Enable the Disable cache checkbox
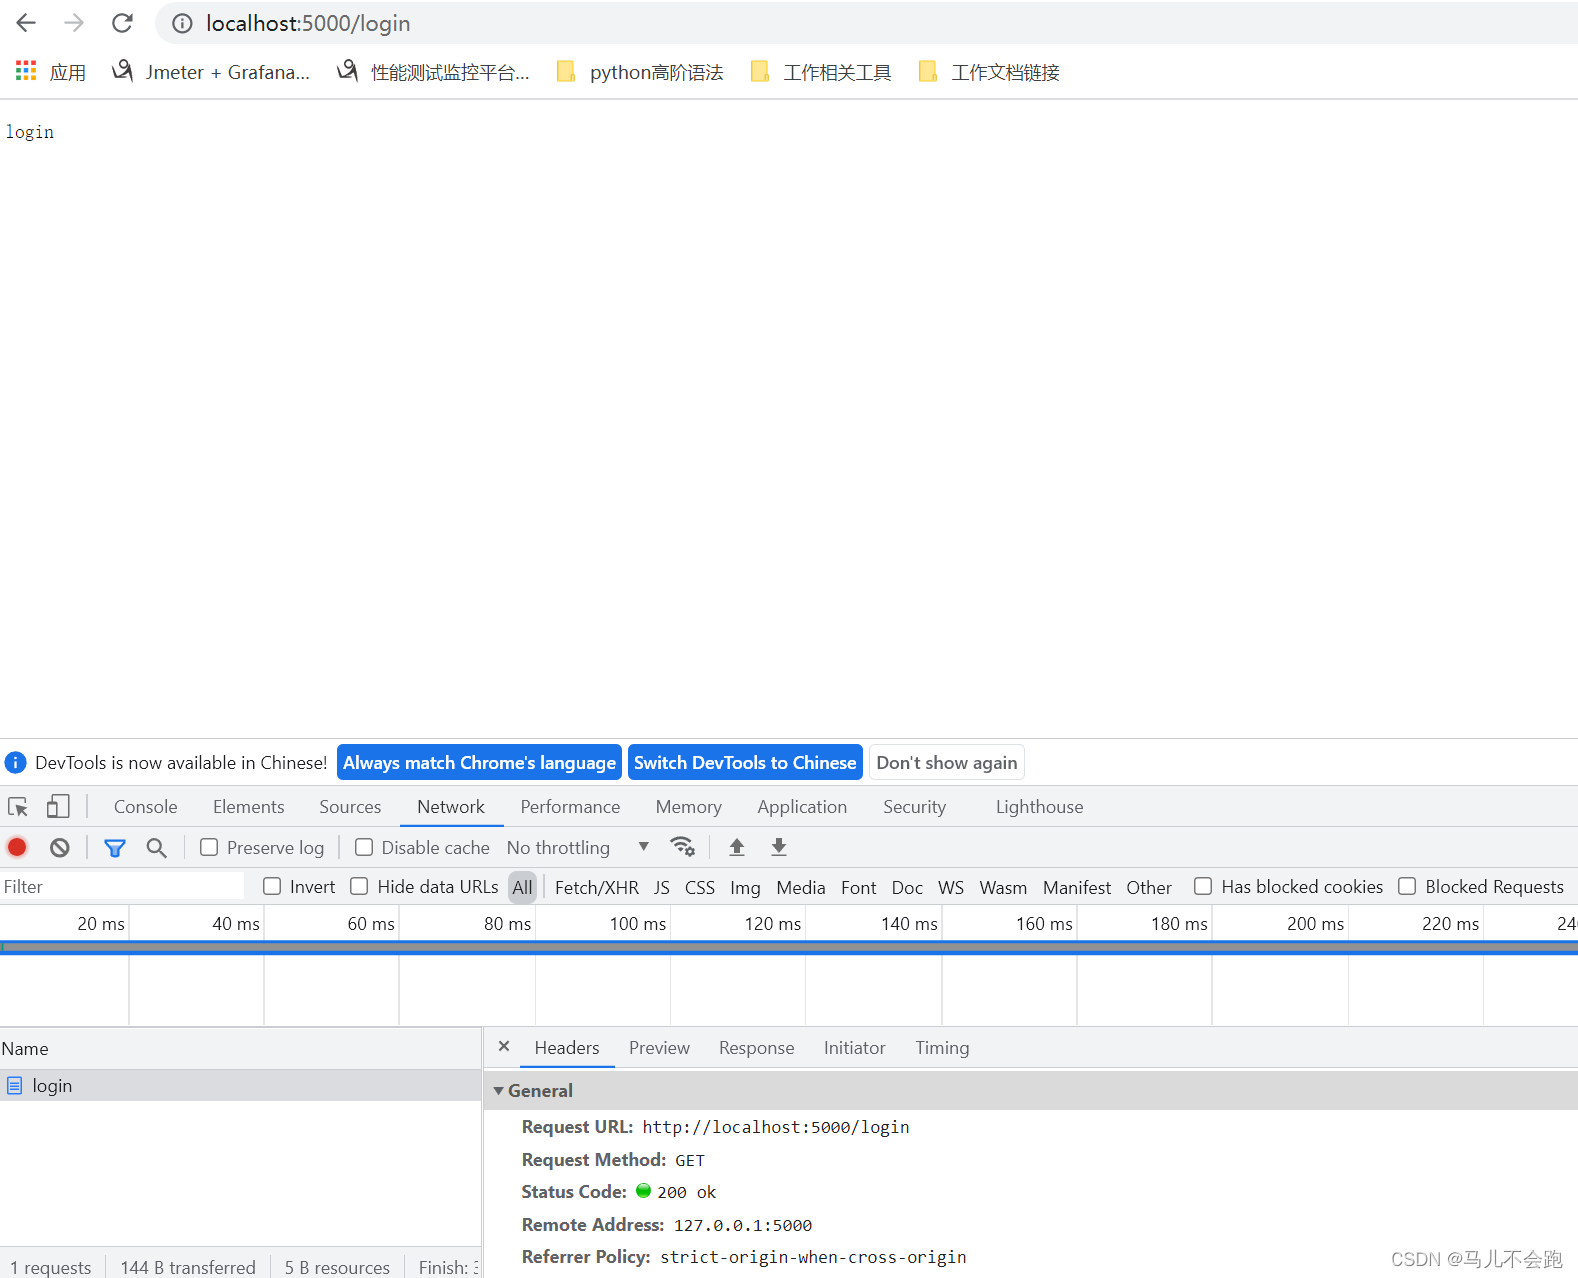Image resolution: width=1578 pixels, height=1278 pixels. point(364,848)
